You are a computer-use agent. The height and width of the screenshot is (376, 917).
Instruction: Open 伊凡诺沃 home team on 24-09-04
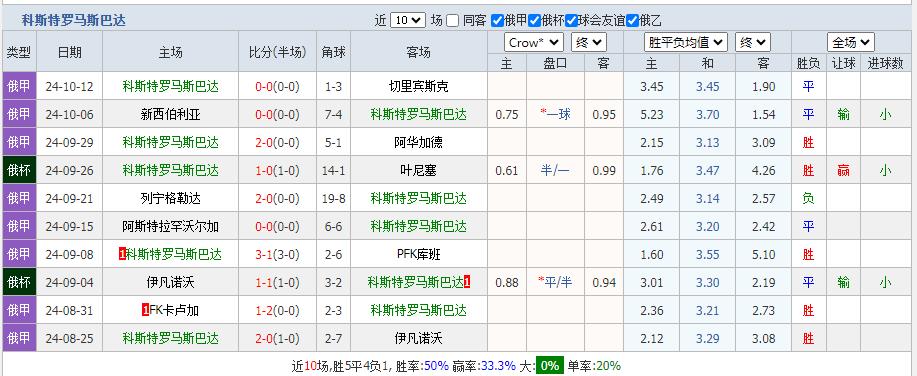[x=170, y=282]
